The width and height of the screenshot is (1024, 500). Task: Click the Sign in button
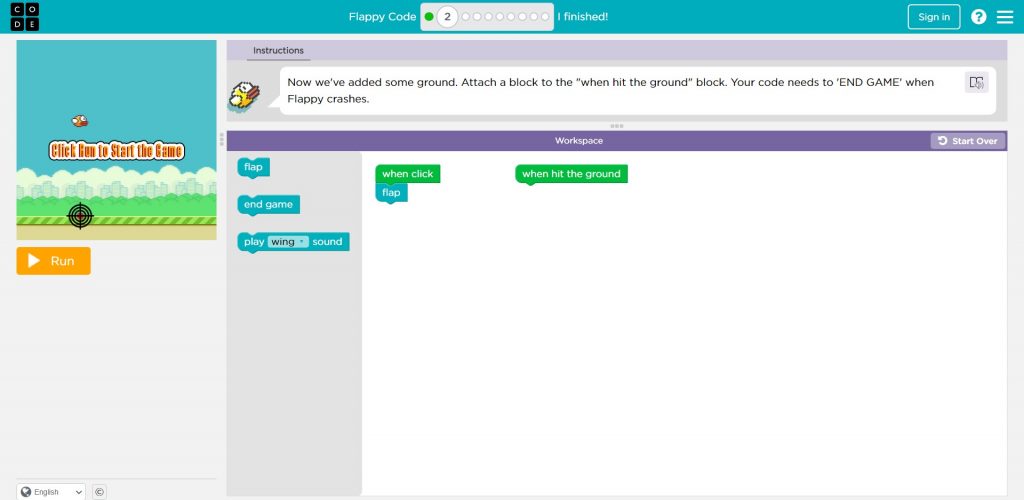coord(934,17)
